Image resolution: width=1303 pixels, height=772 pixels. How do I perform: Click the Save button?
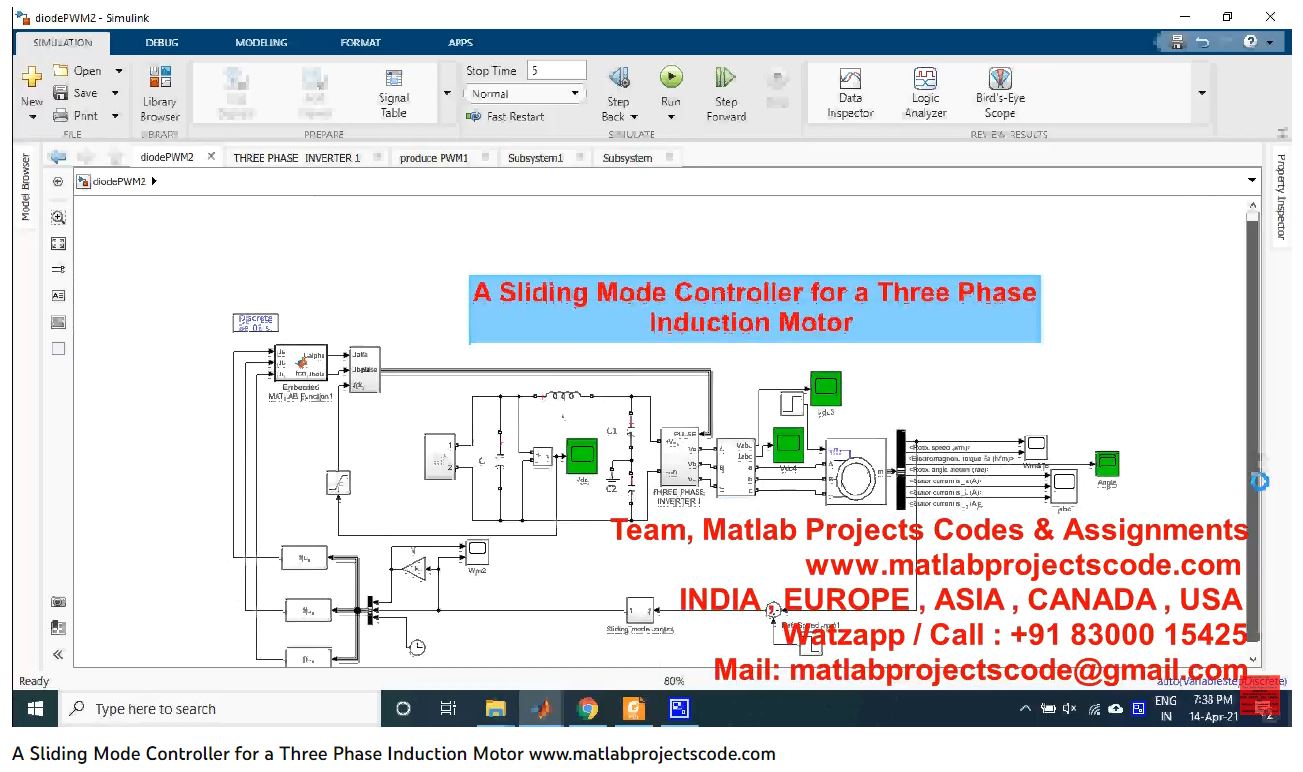[x=78, y=93]
